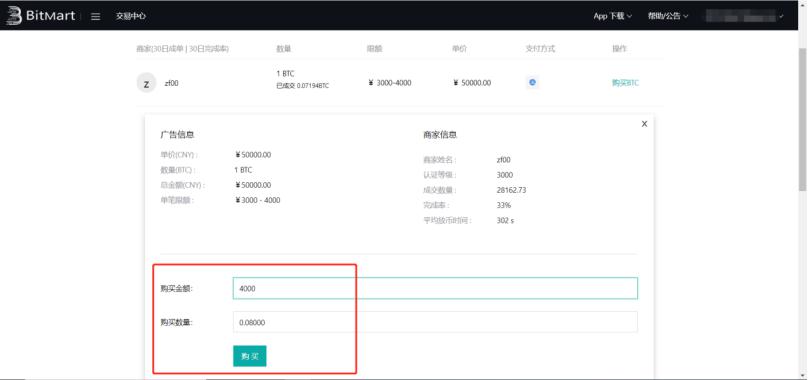The image size is (808, 380).
Task: Click the 广告信息 heading
Action: point(177,135)
